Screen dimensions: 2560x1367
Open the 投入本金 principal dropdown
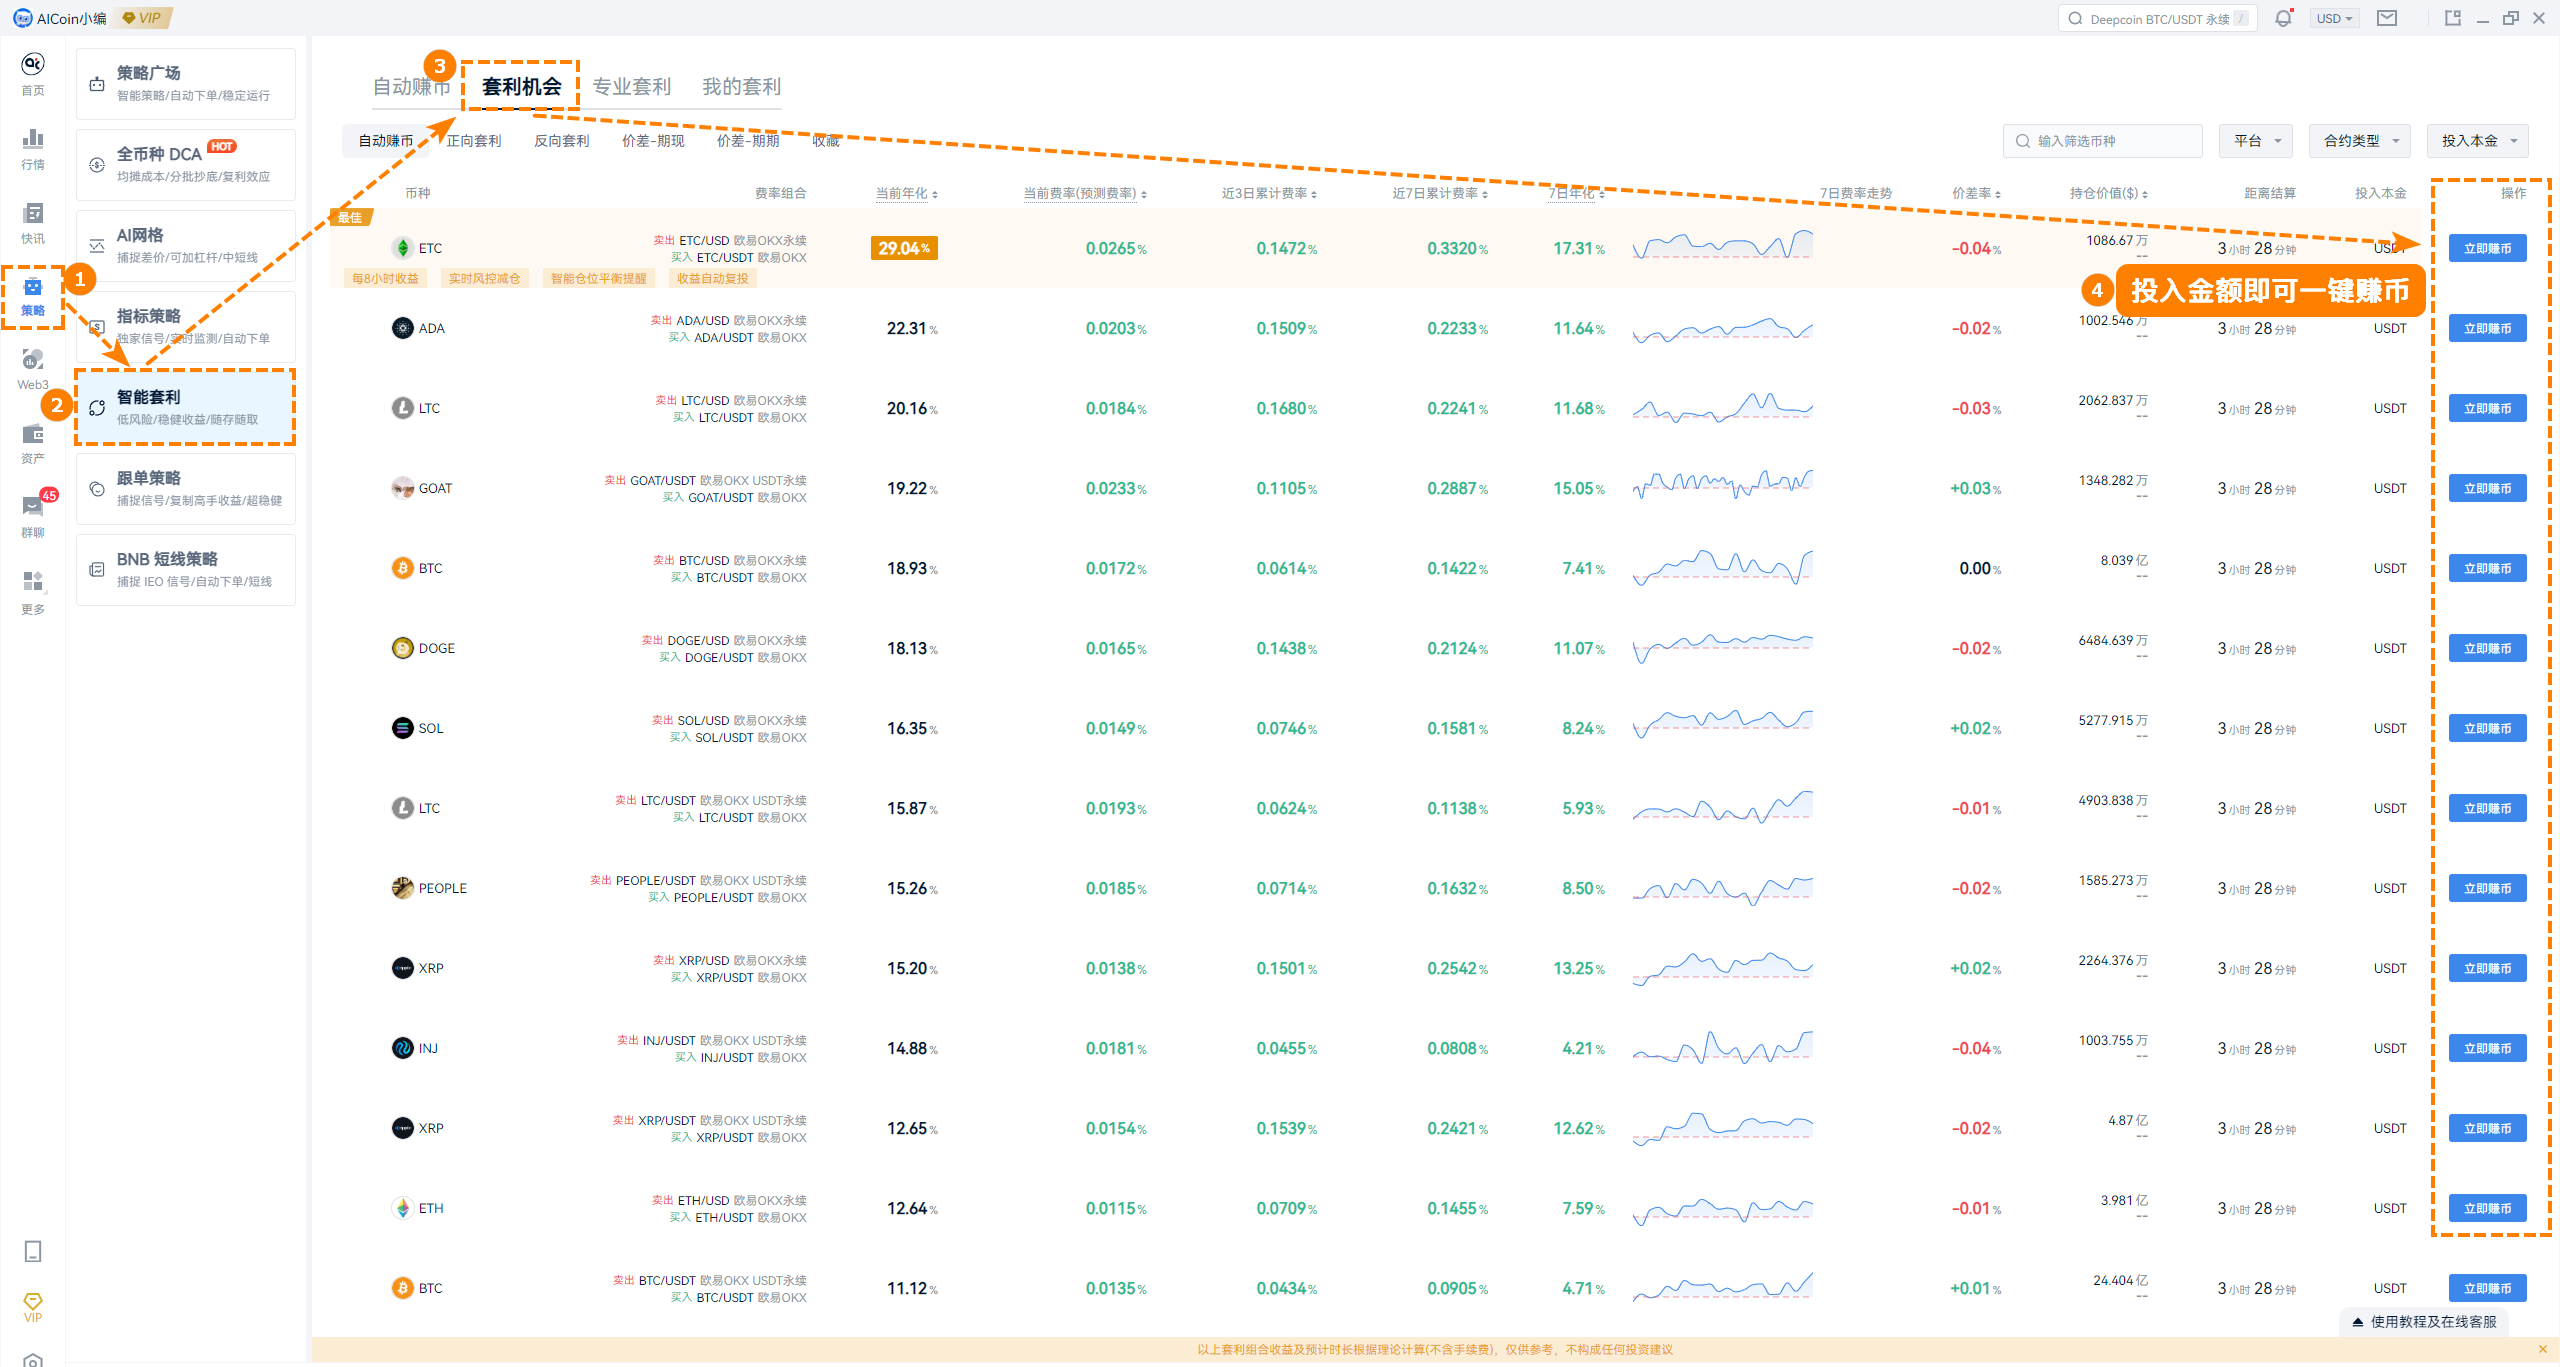click(x=2478, y=141)
